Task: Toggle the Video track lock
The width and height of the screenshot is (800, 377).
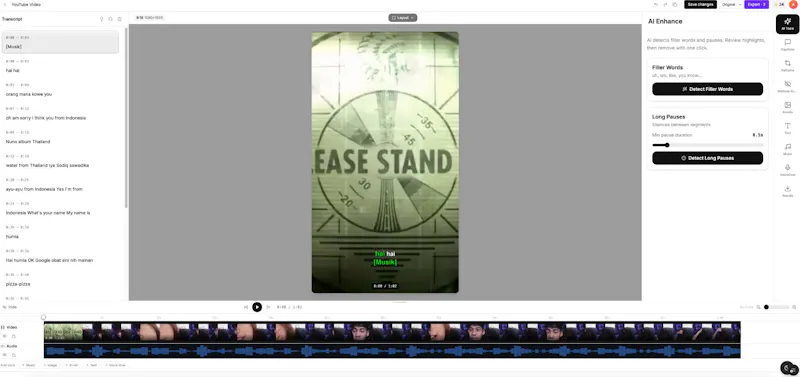Action: click(13, 336)
